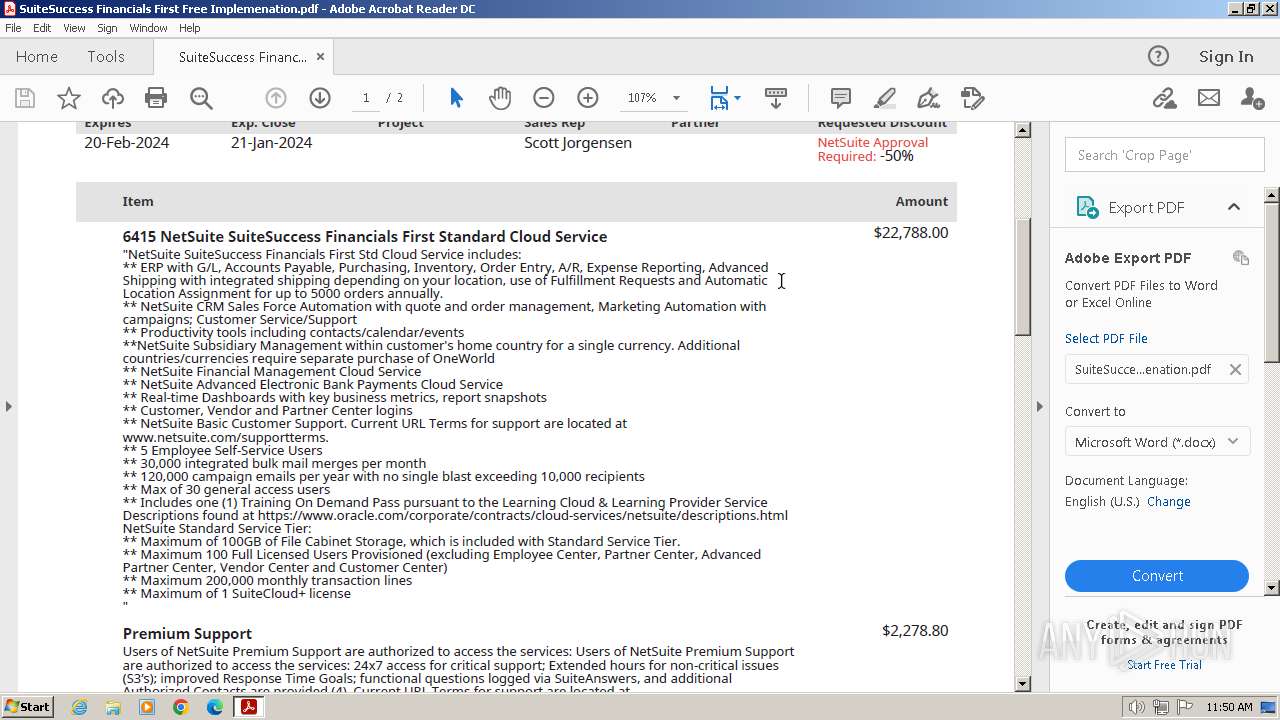This screenshot has height=720, width=1280.
Task: Open fit page options icon
Action: pos(724,98)
